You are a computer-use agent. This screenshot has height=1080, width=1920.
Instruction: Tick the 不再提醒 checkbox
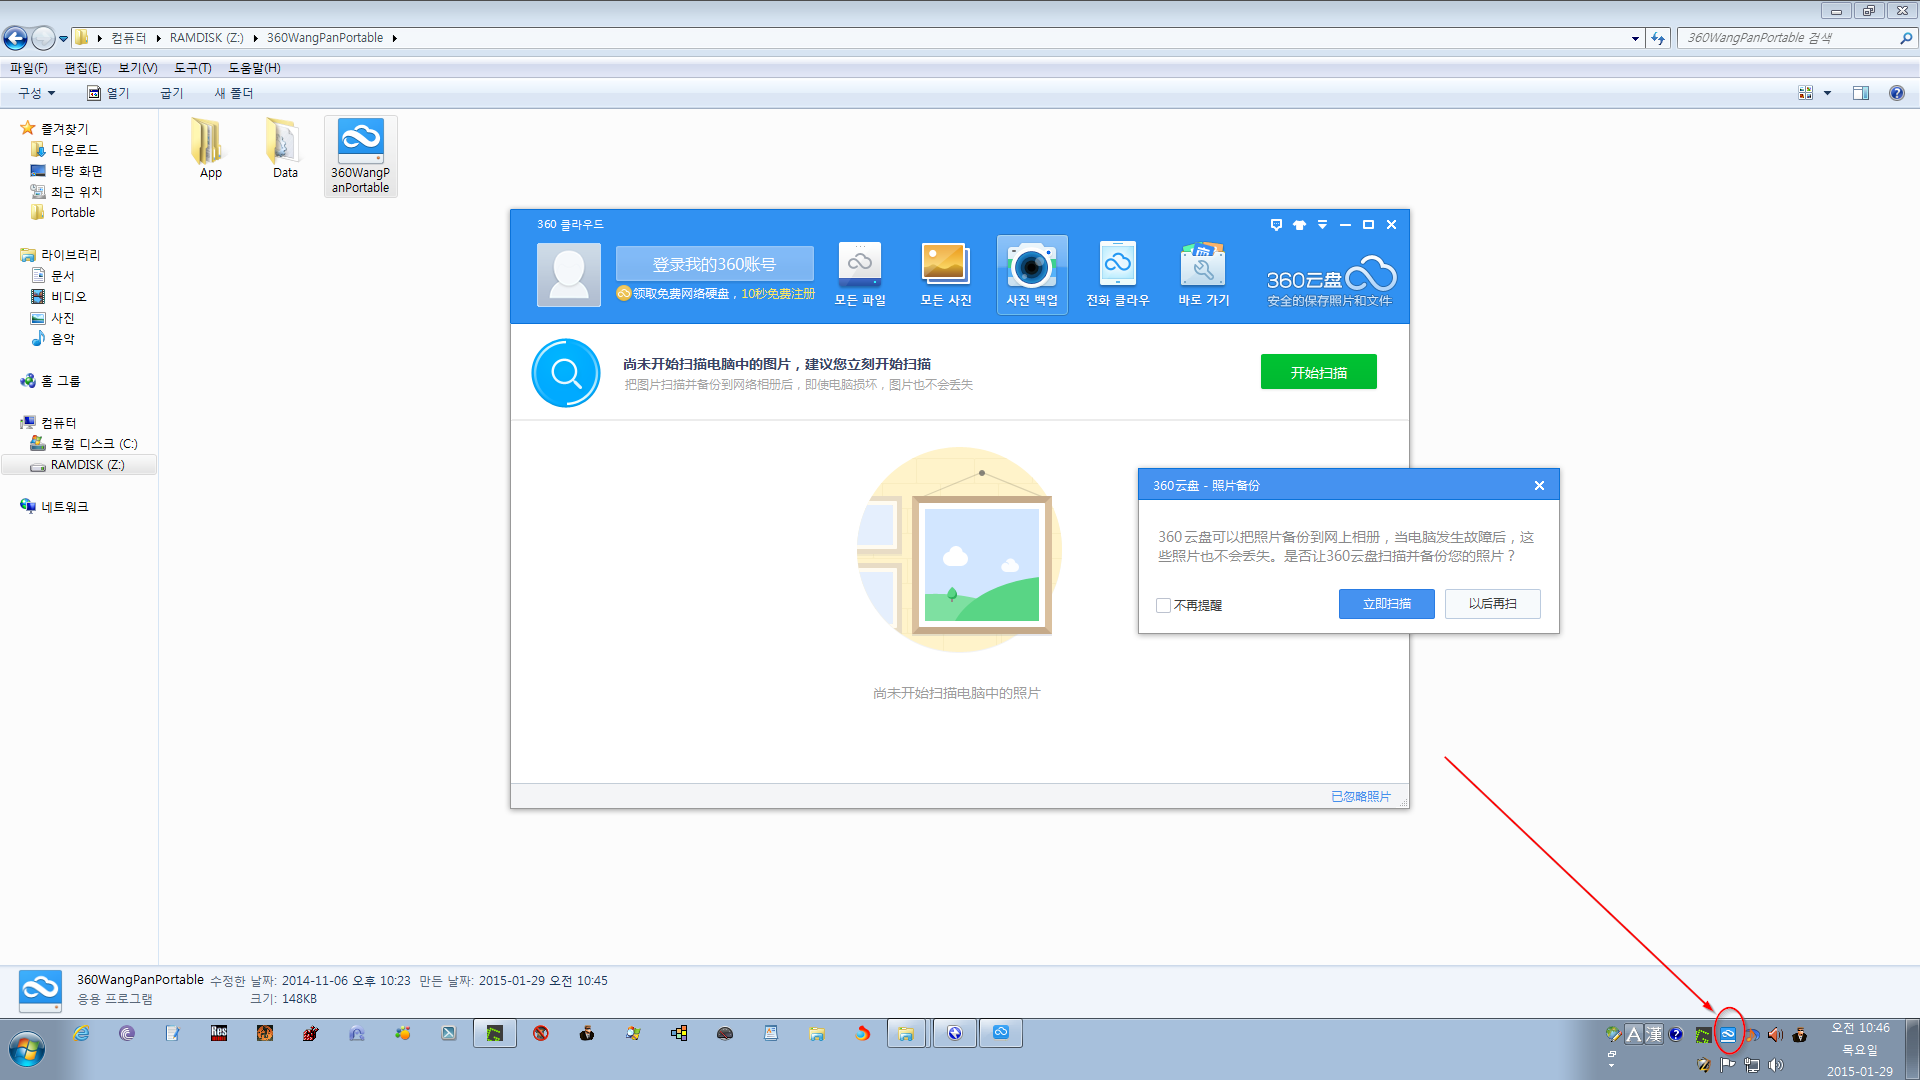tap(1163, 605)
